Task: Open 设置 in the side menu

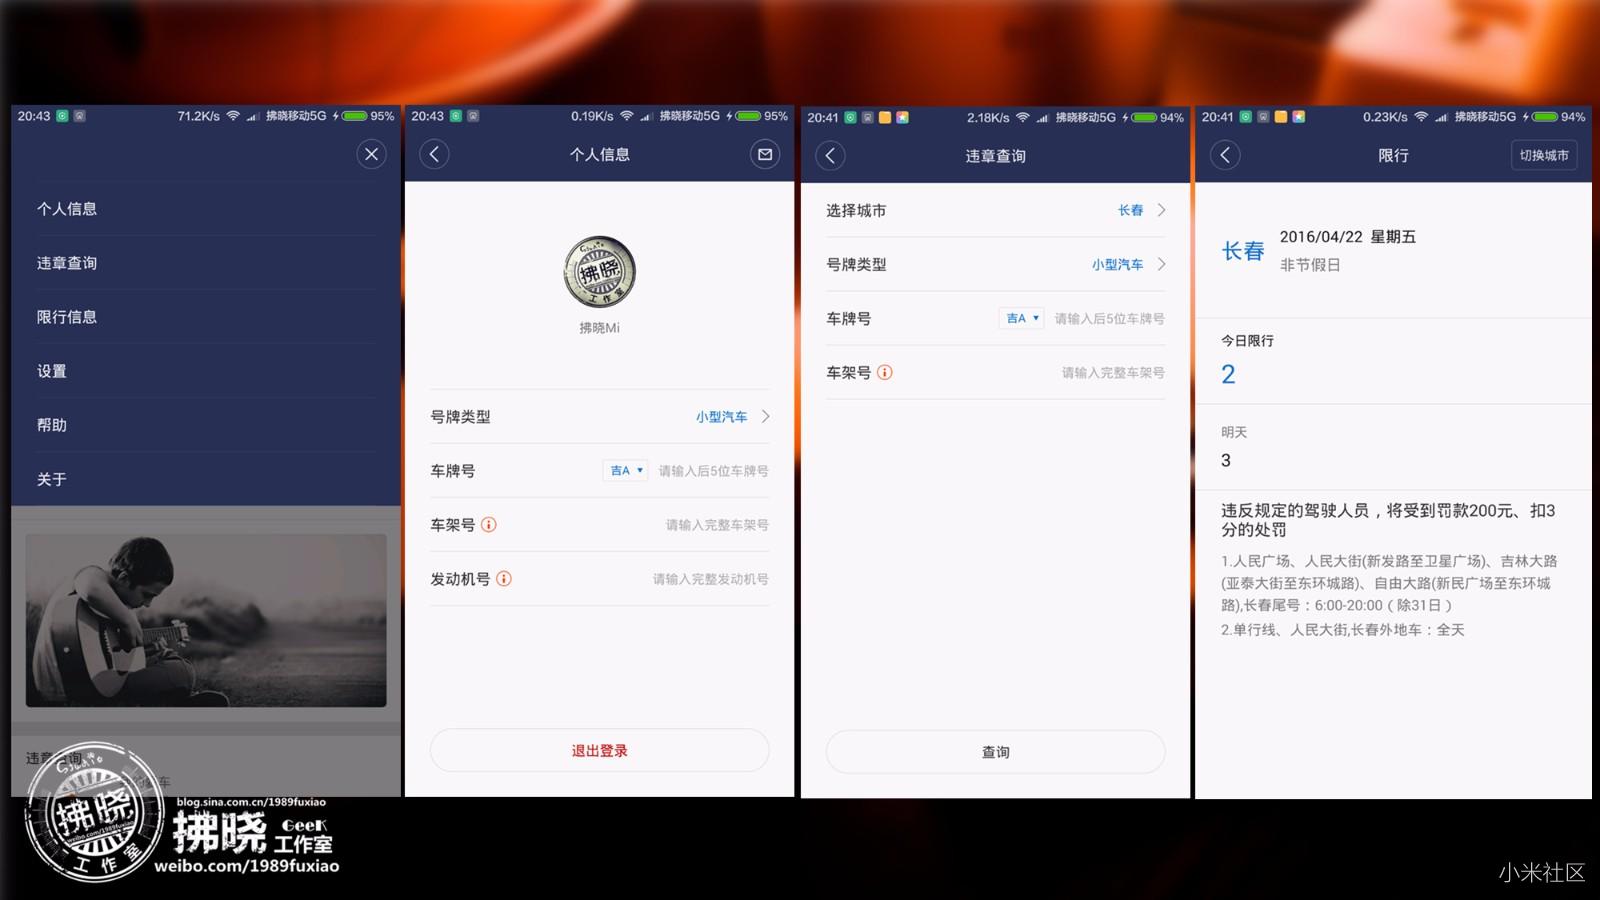Action: pos(52,371)
